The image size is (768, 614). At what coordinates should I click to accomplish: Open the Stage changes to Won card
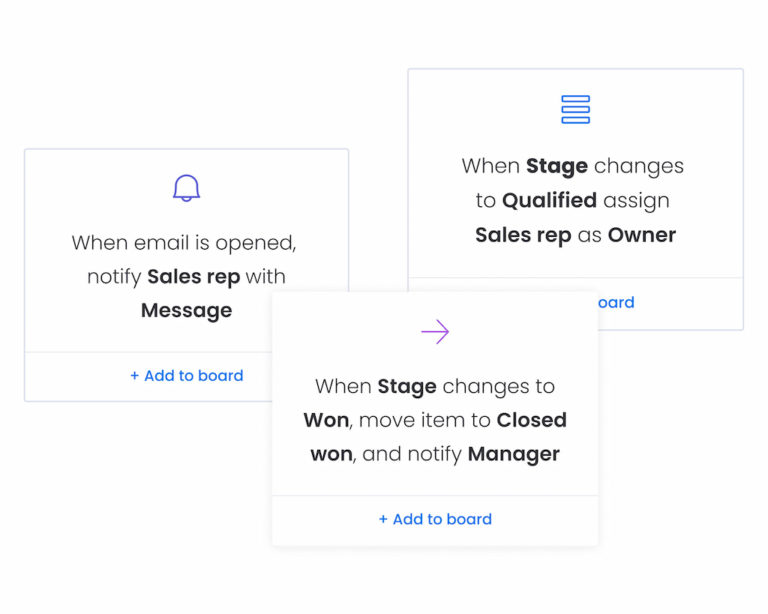(x=435, y=419)
